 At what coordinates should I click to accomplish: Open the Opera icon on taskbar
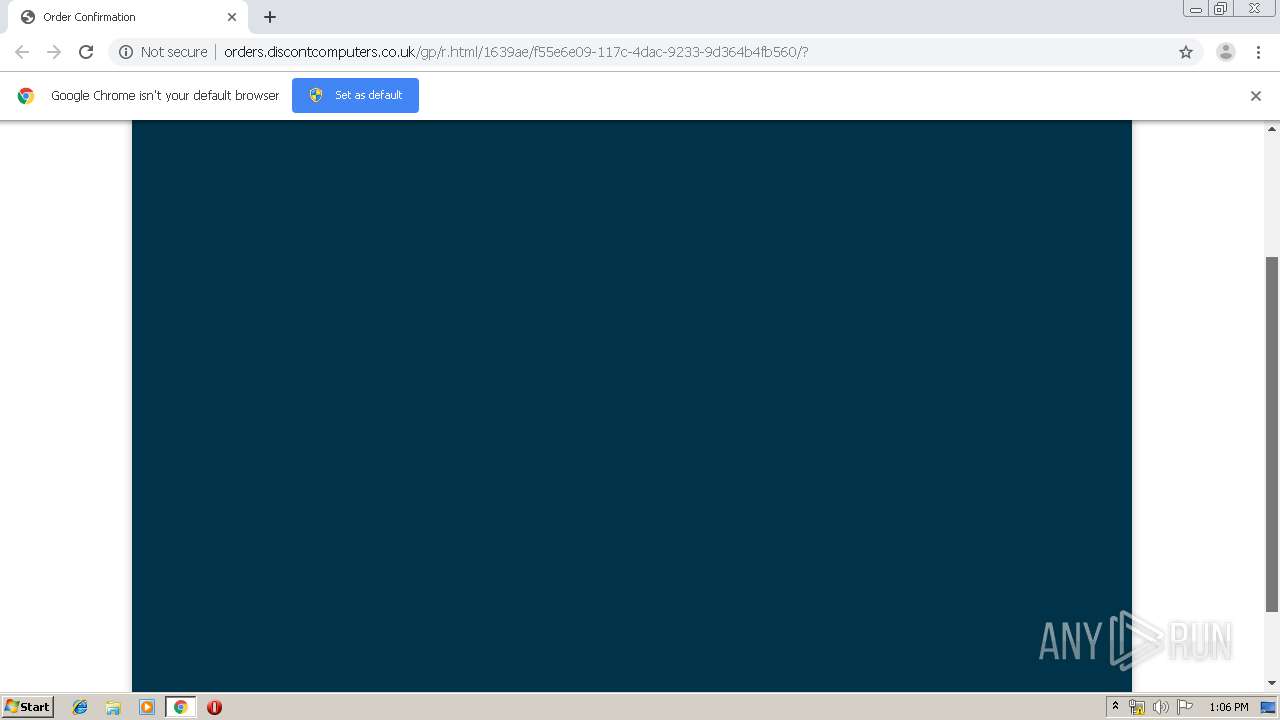(x=214, y=707)
